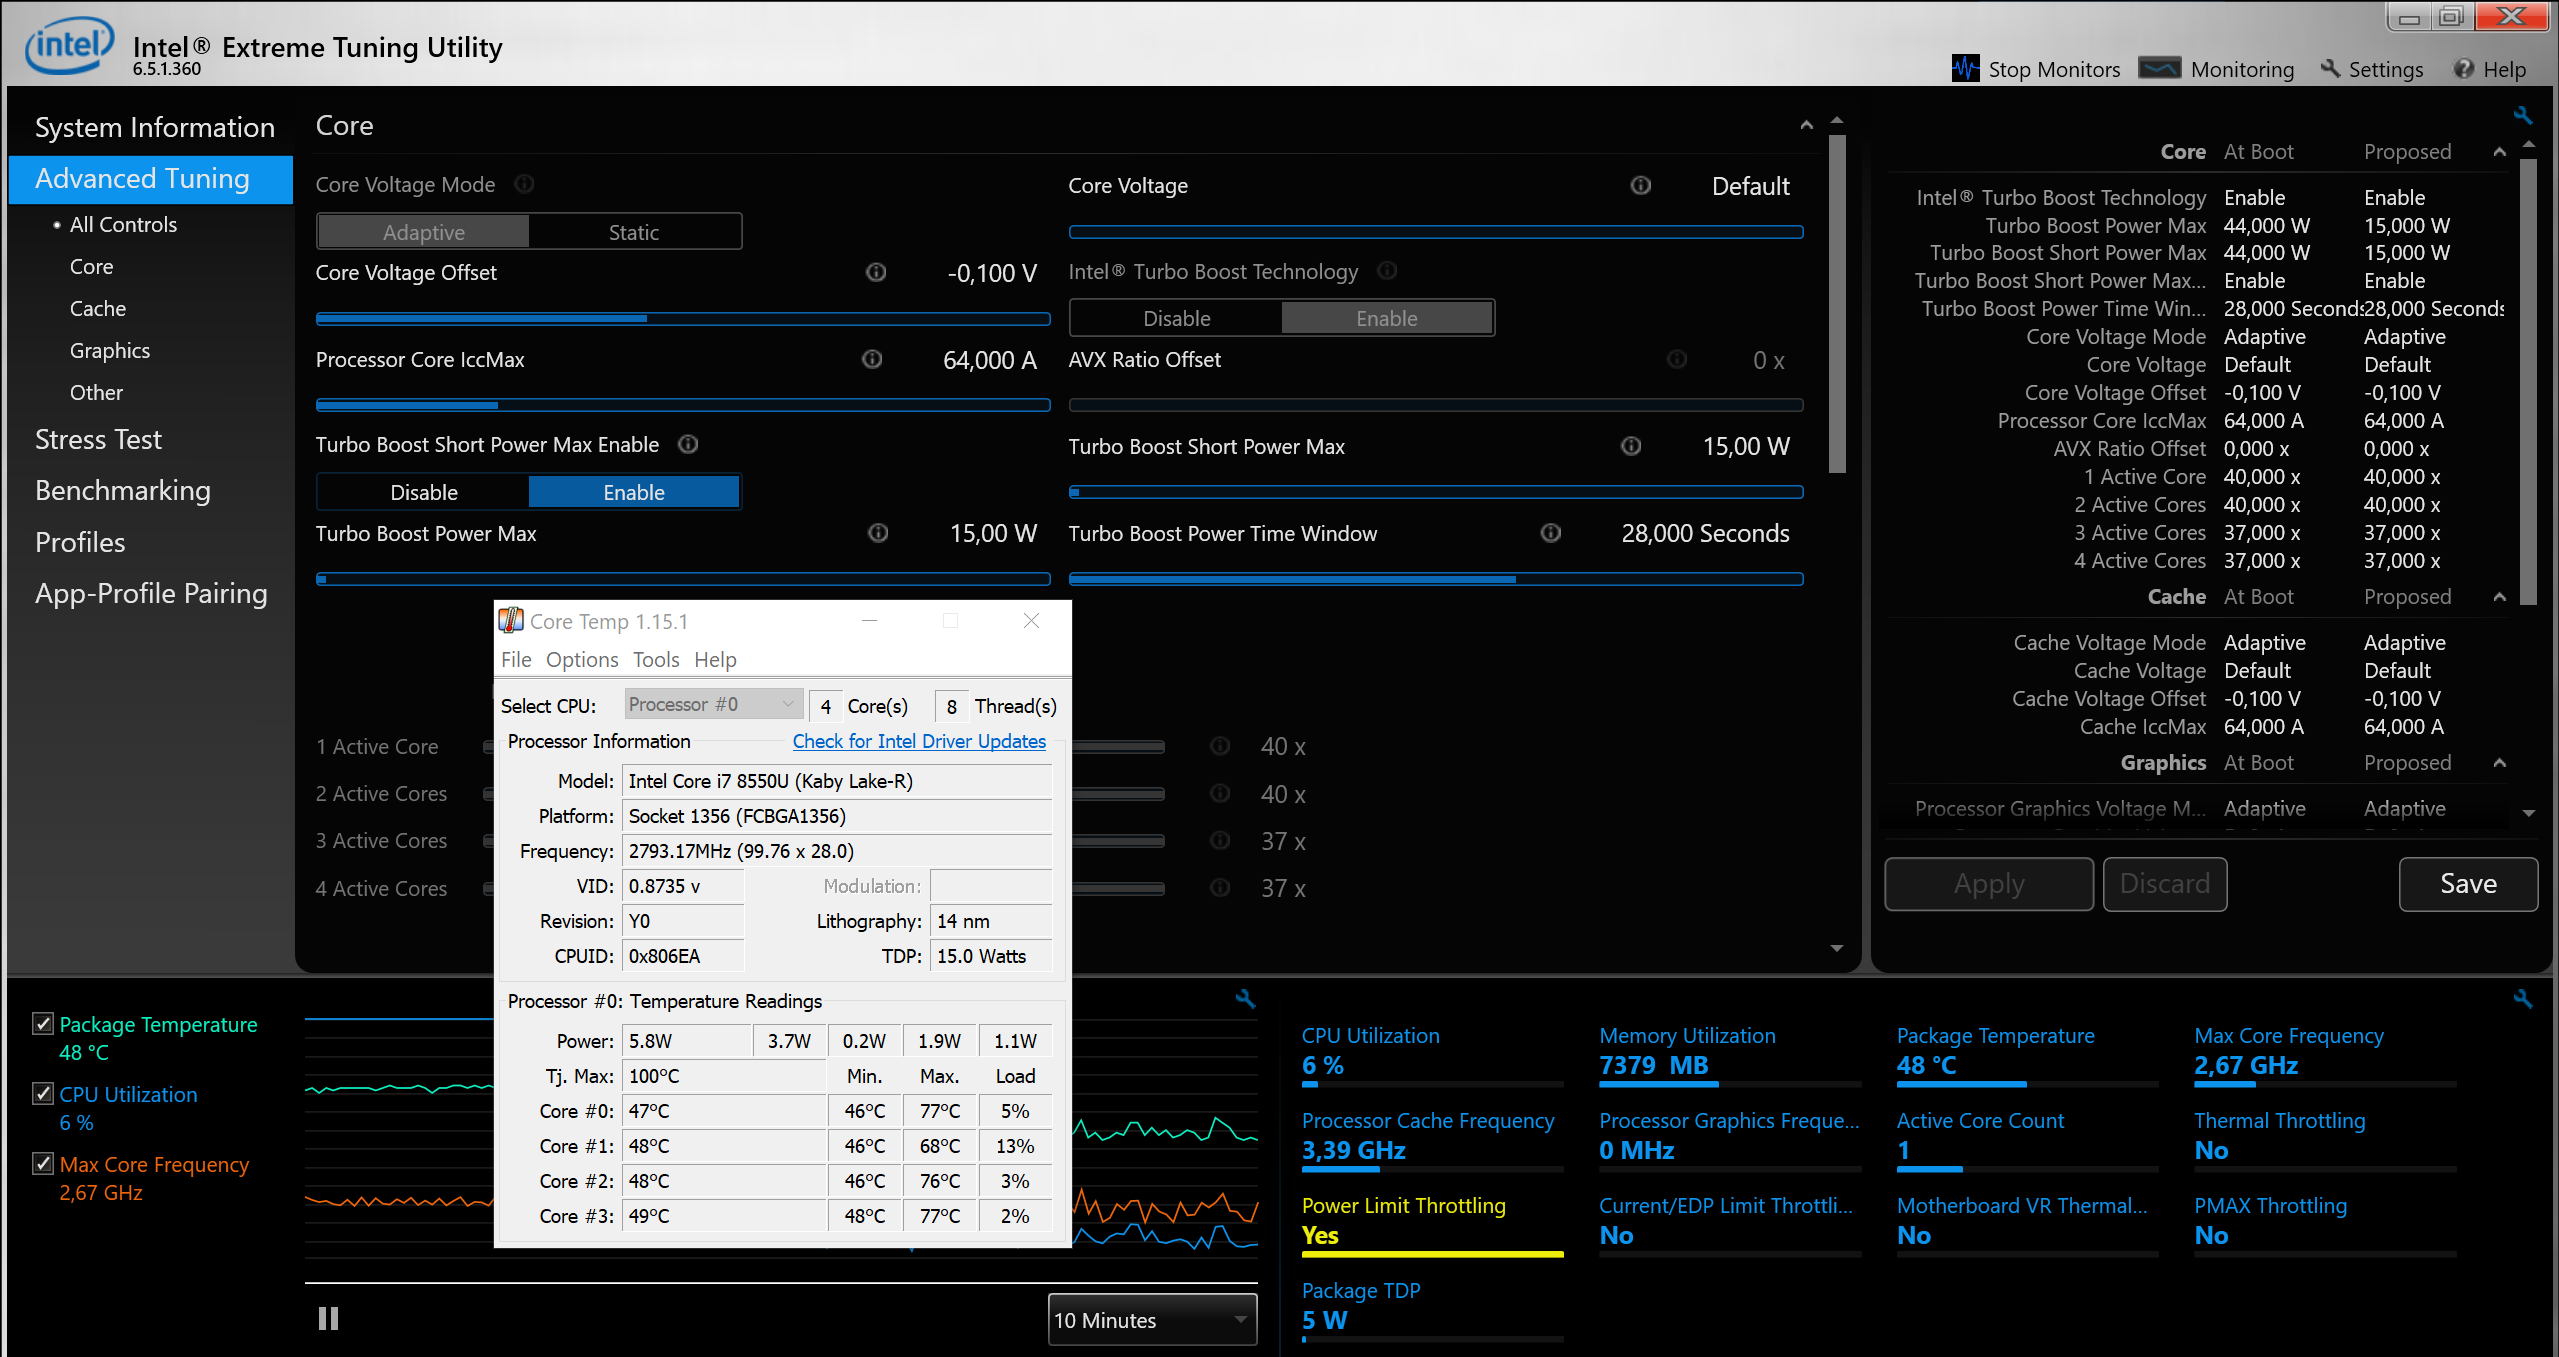
Task: Click info icon beside Turbo Boost Power Time Window
Action: point(1550,533)
